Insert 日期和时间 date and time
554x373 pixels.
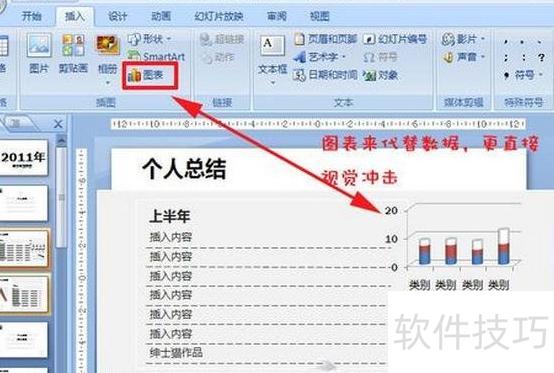click(325, 75)
